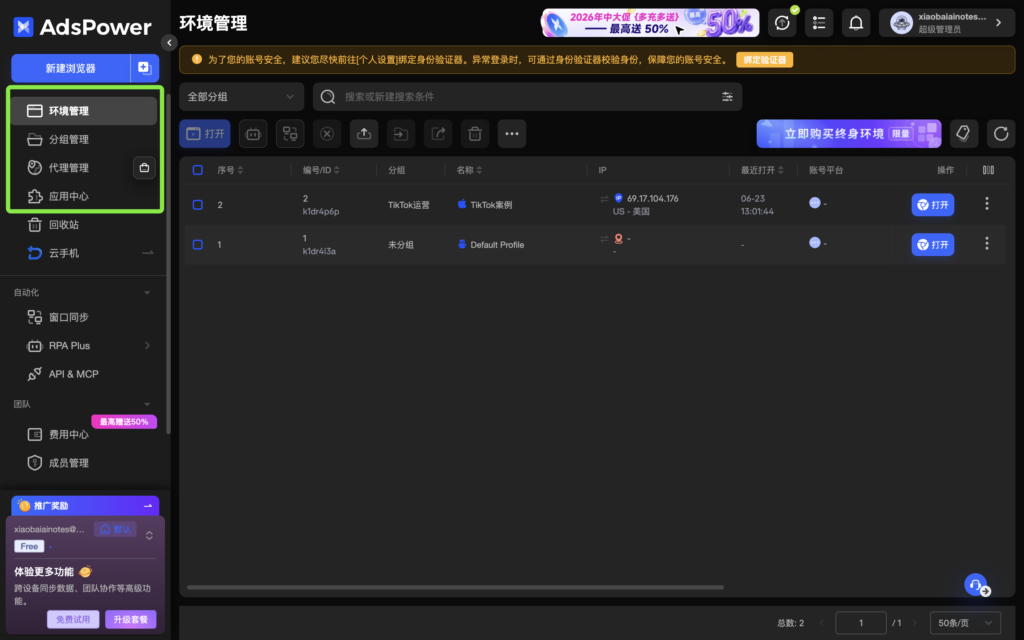Click the 打开 button in the Default Profile row
The width and height of the screenshot is (1024, 640).
coord(933,245)
